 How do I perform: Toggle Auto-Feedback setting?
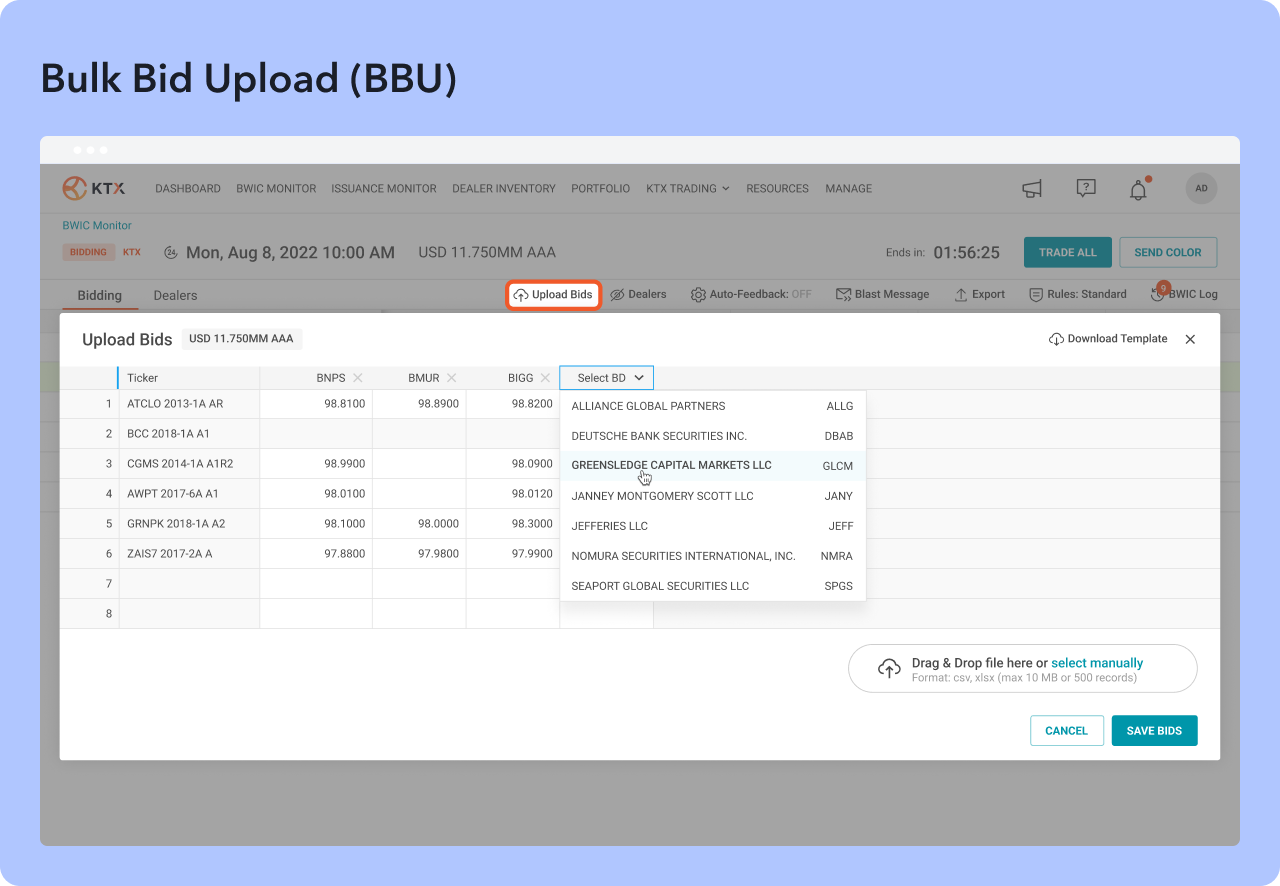(x=750, y=295)
